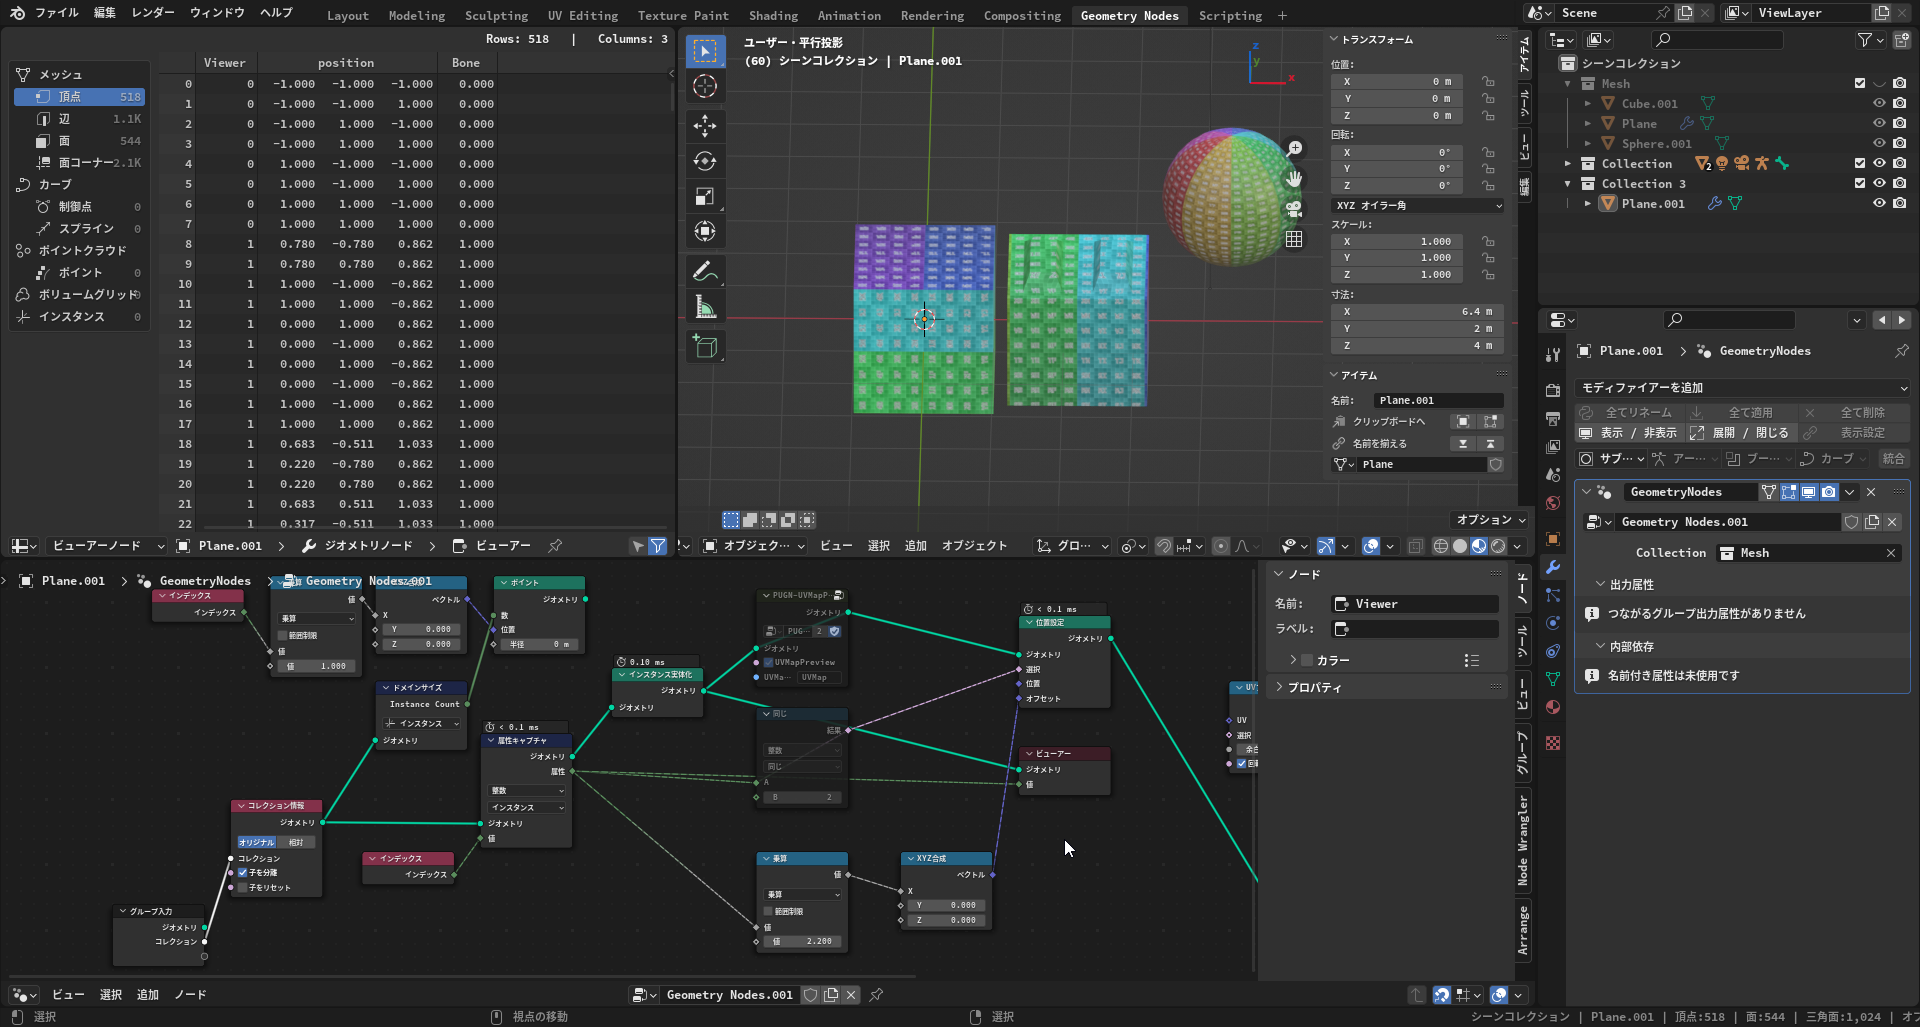Select the Move tool in viewport toolbar

705,125
